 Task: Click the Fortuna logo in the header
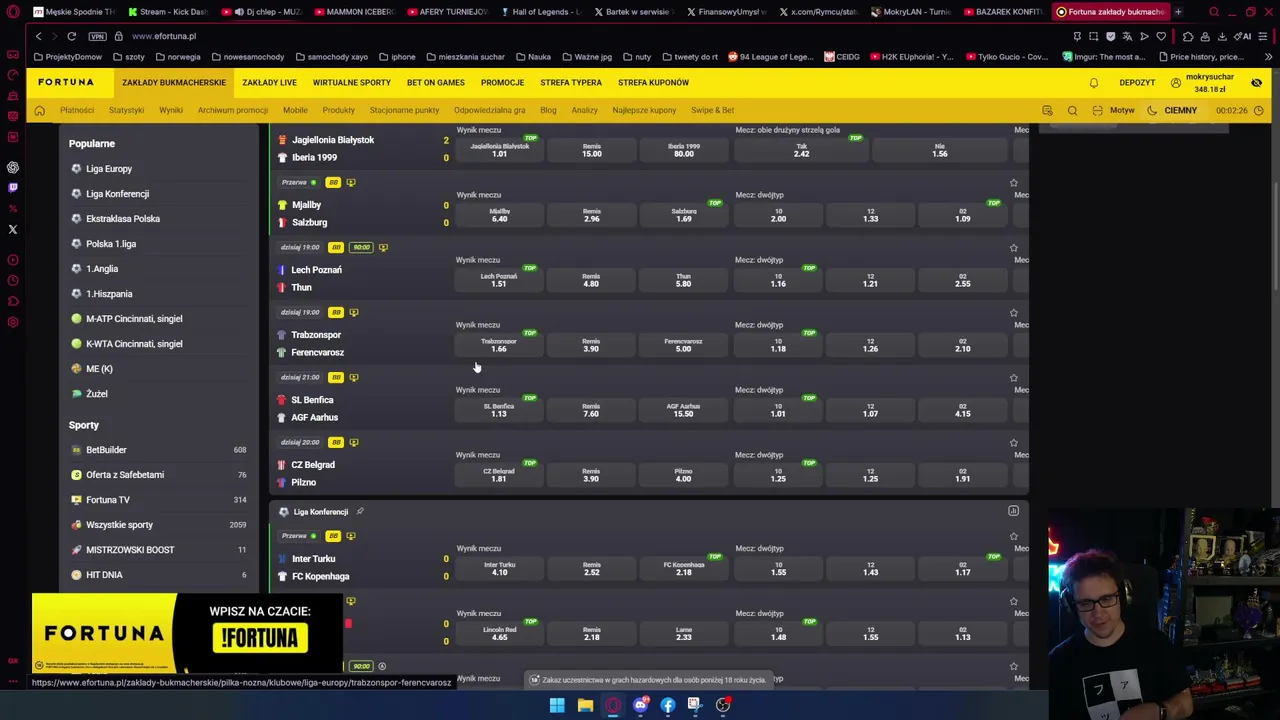[x=66, y=82]
